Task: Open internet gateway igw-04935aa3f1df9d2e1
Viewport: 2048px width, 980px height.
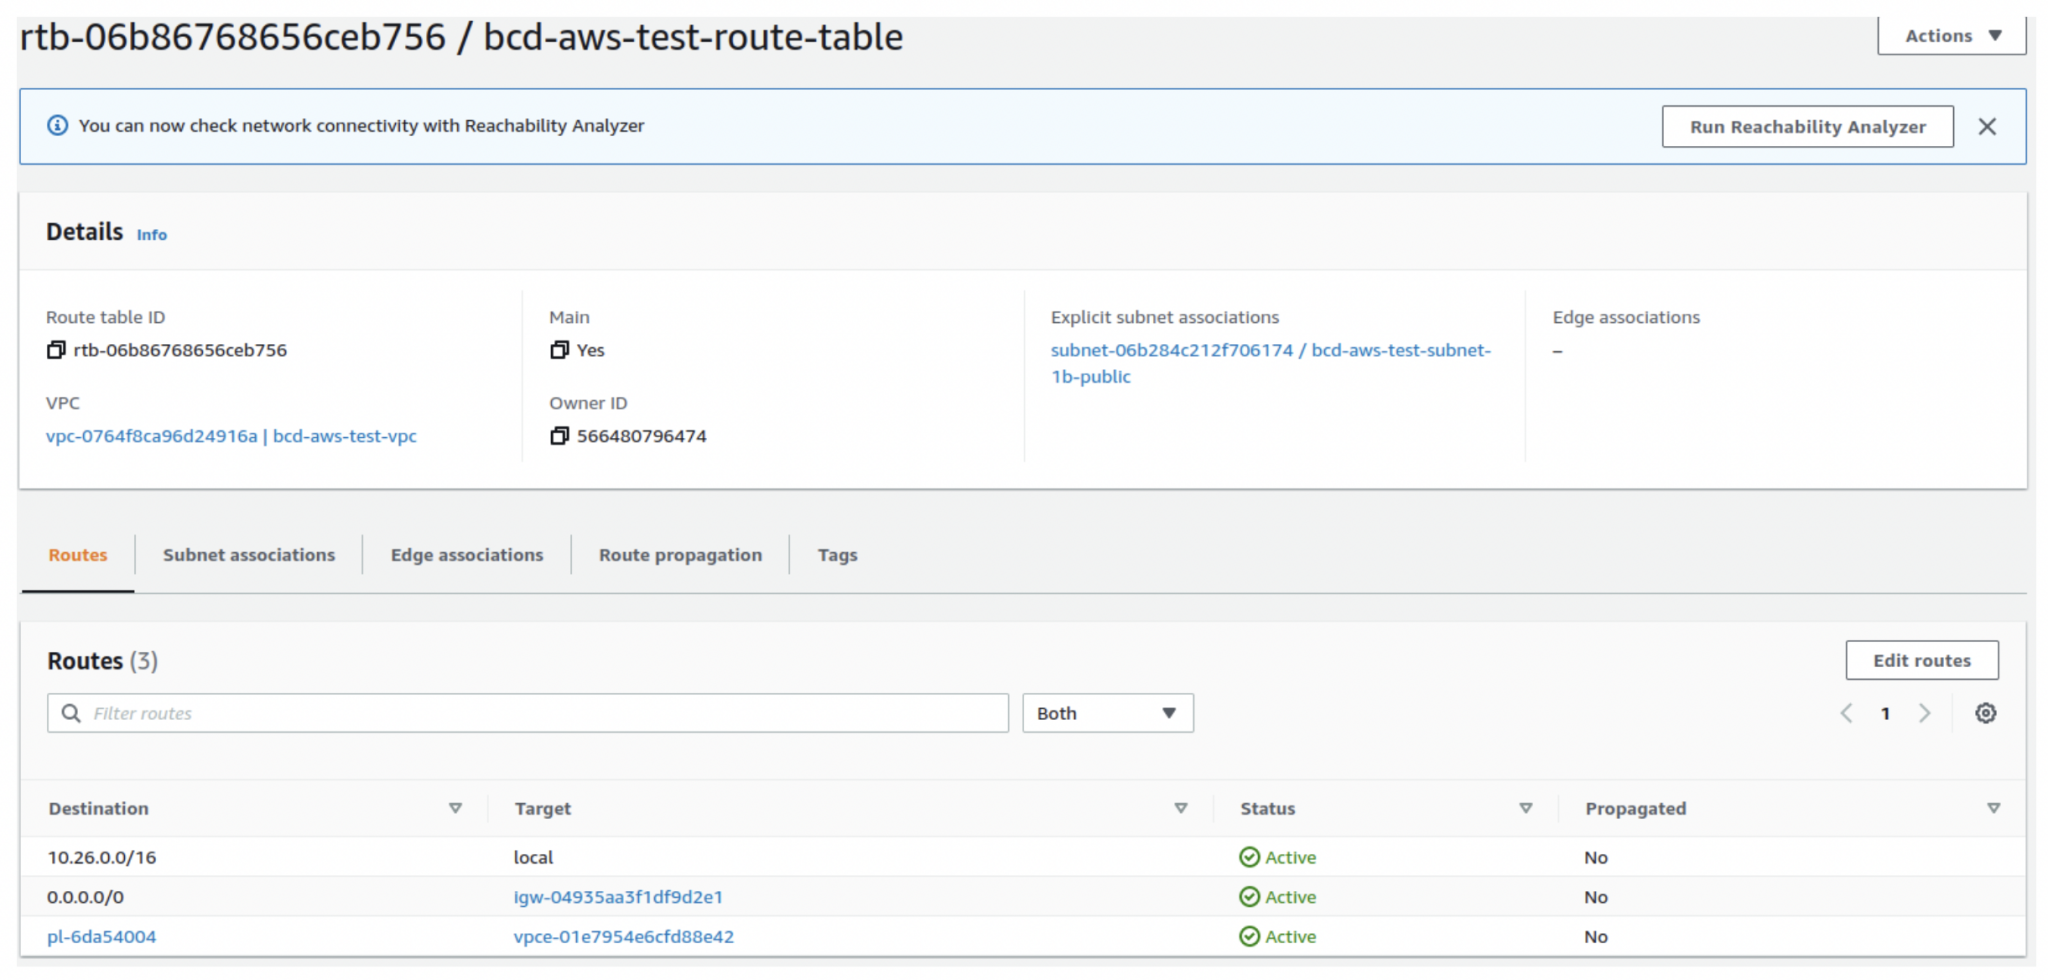Action: [x=619, y=896]
